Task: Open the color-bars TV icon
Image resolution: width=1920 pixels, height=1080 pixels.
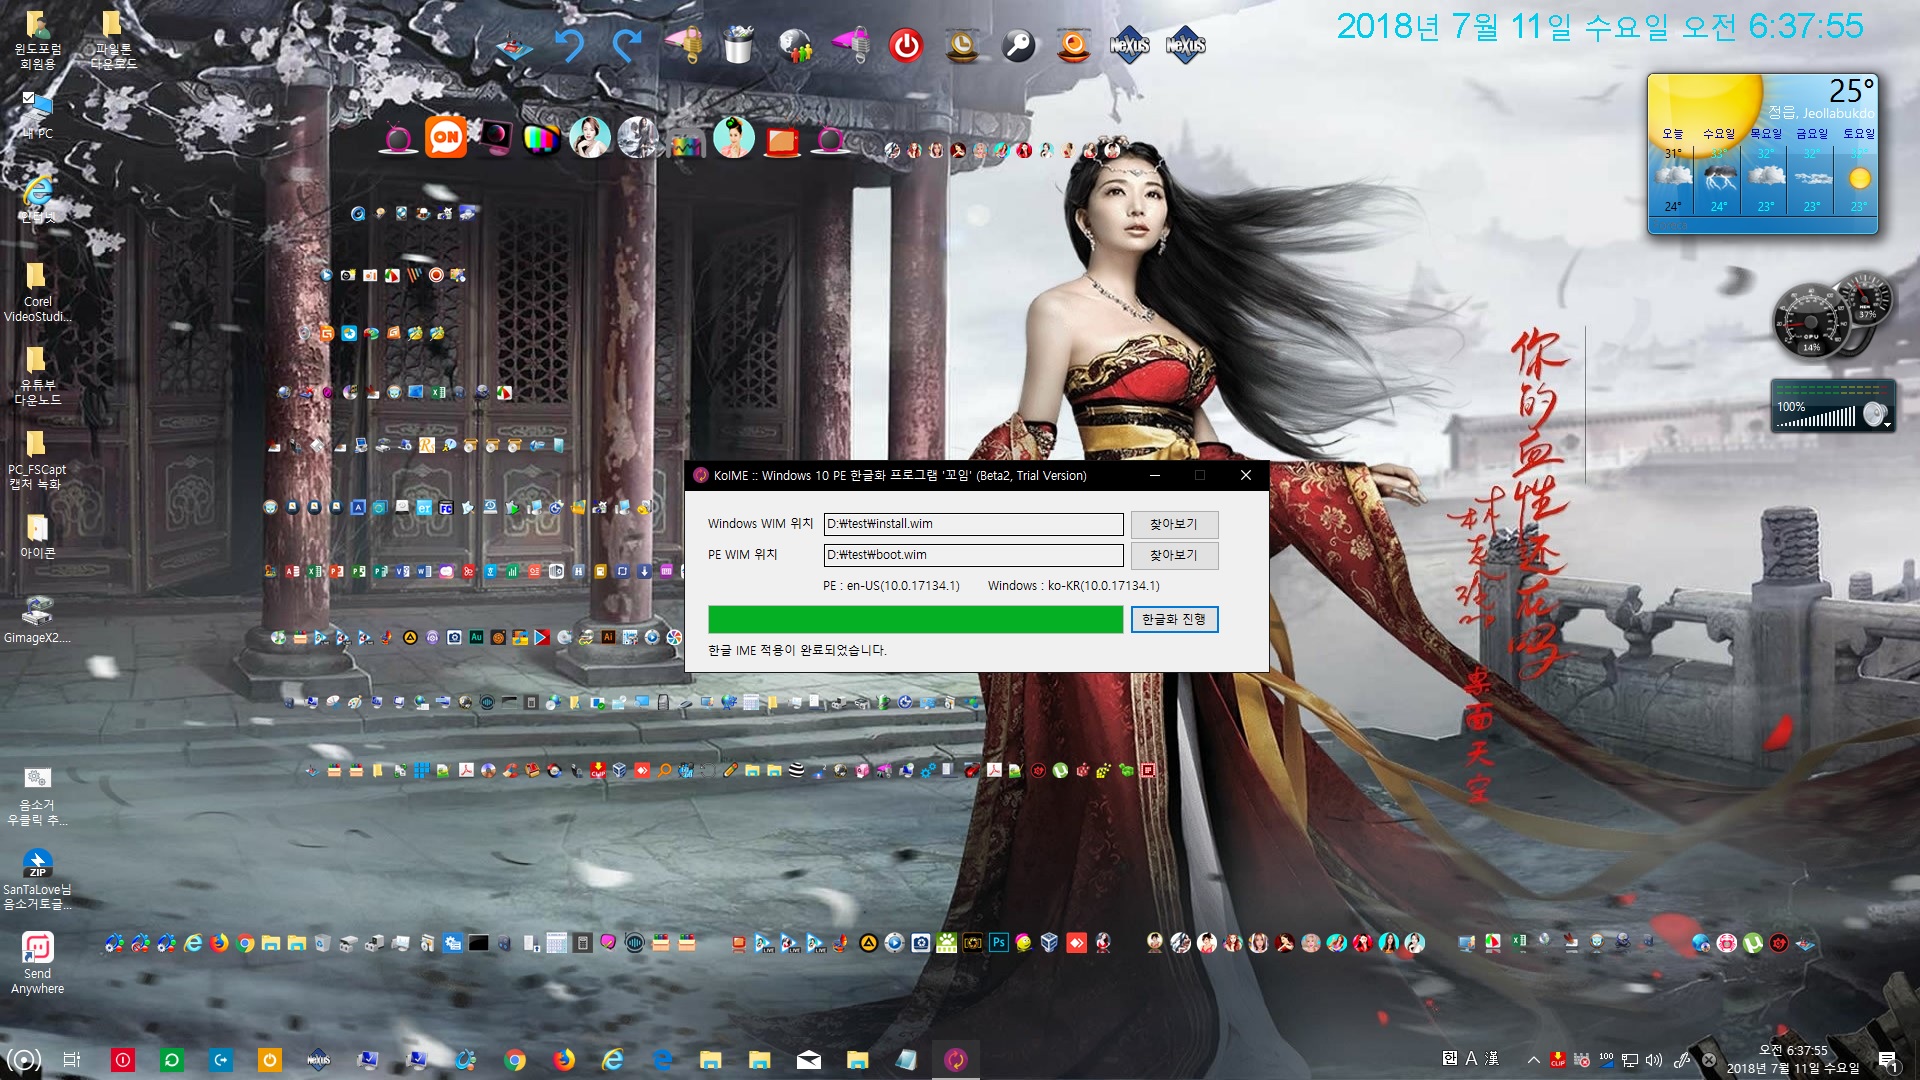Action: coord(541,139)
